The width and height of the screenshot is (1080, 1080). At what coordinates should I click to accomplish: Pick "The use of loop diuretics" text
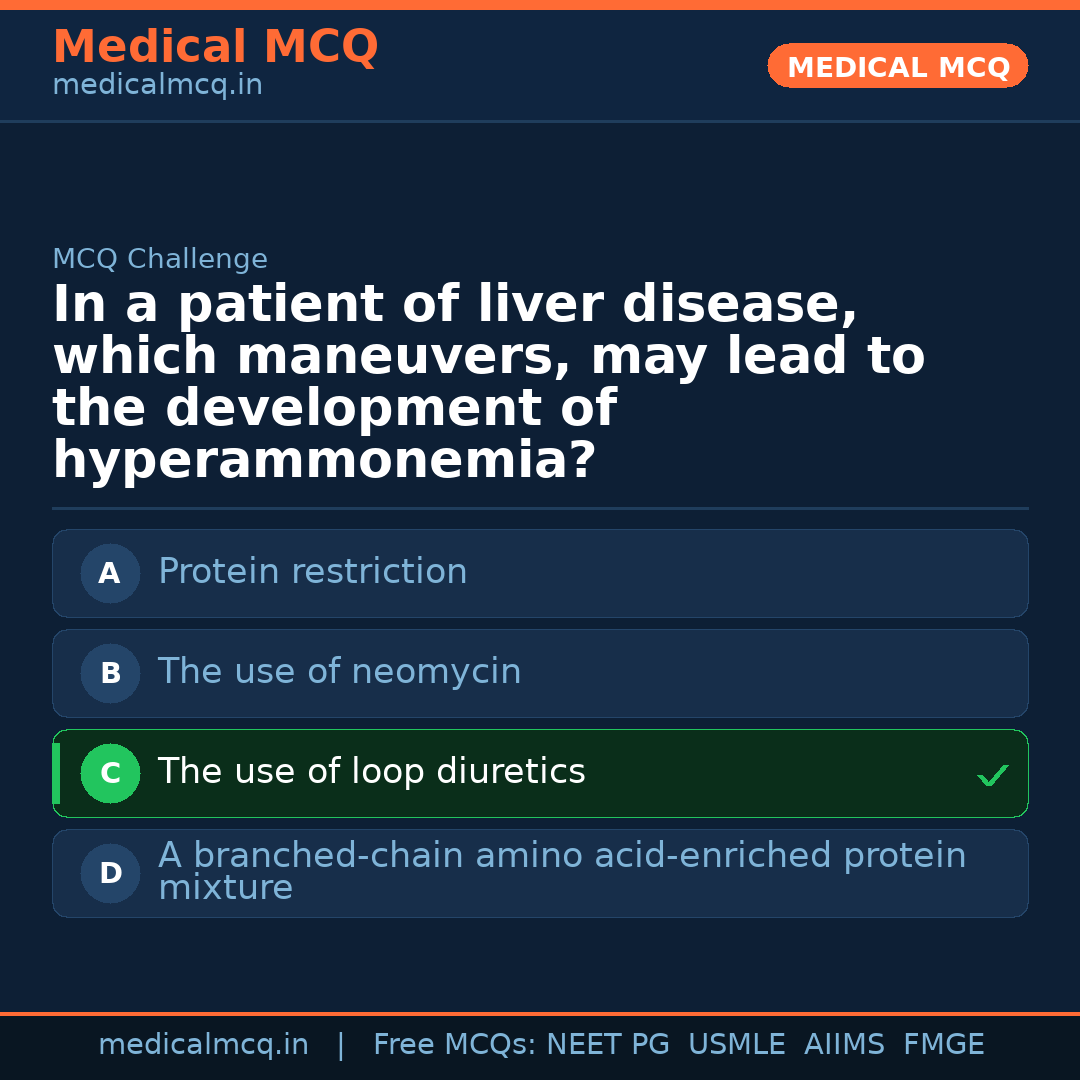click(371, 772)
